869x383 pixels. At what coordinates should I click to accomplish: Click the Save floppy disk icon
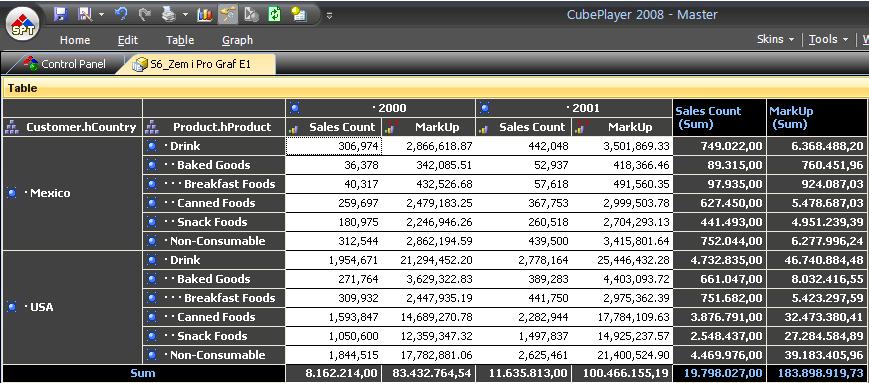tap(60, 14)
